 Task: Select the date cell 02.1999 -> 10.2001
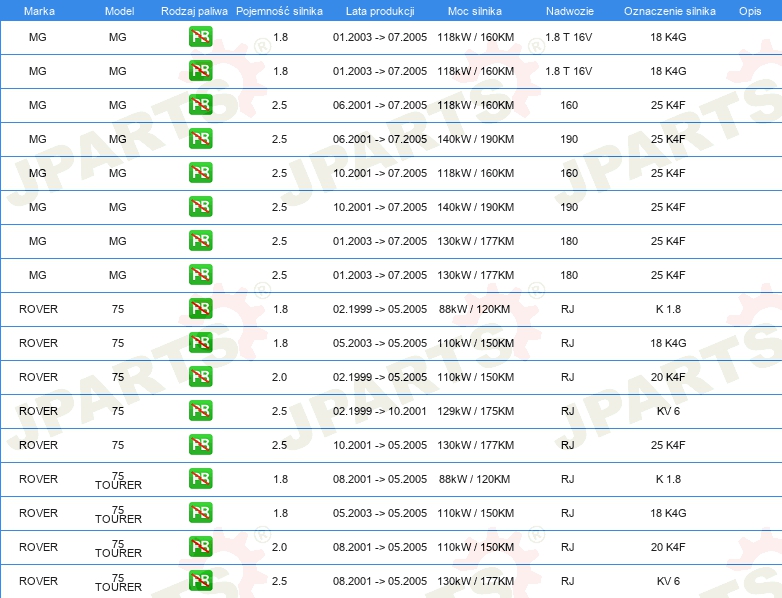[380, 411]
